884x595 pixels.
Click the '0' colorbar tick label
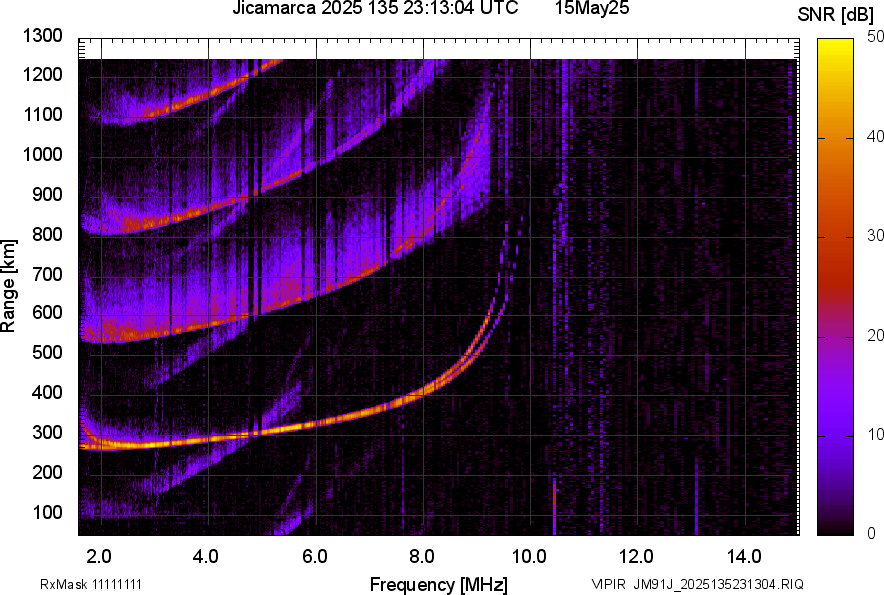click(872, 534)
